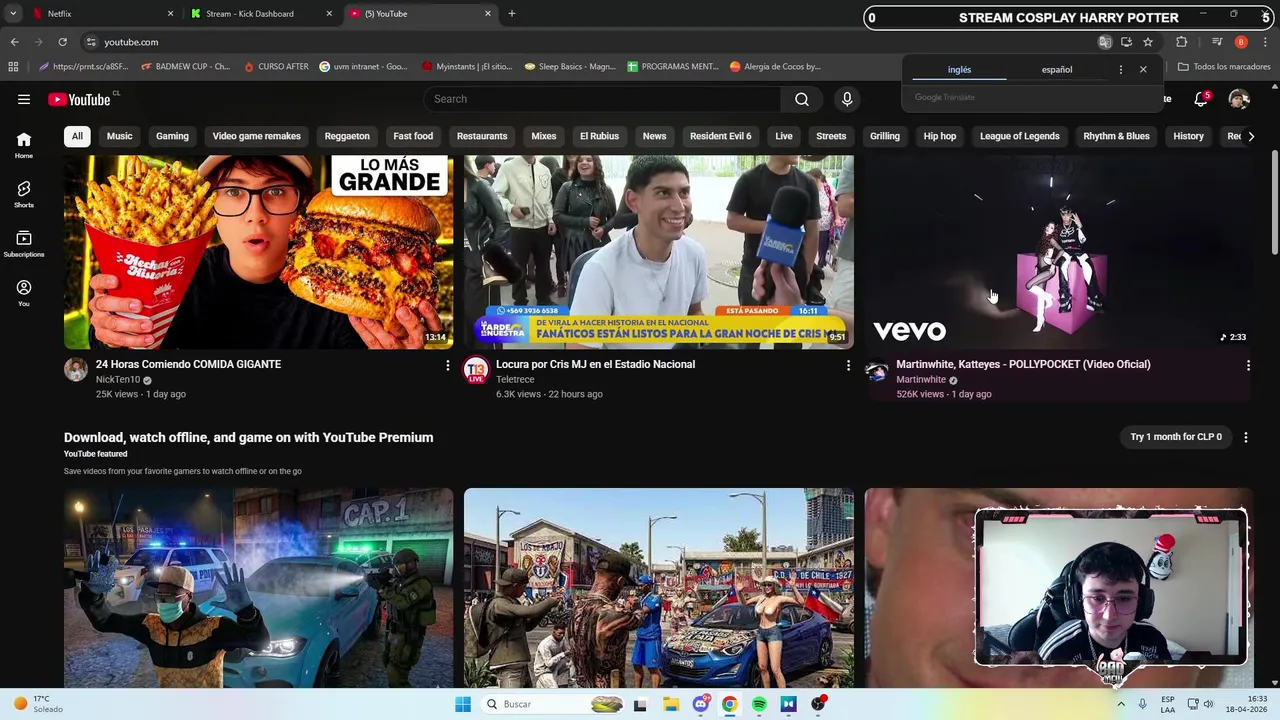Open options for Locura por Cris MJ video
This screenshot has height=720, width=1280.
[848, 366]
